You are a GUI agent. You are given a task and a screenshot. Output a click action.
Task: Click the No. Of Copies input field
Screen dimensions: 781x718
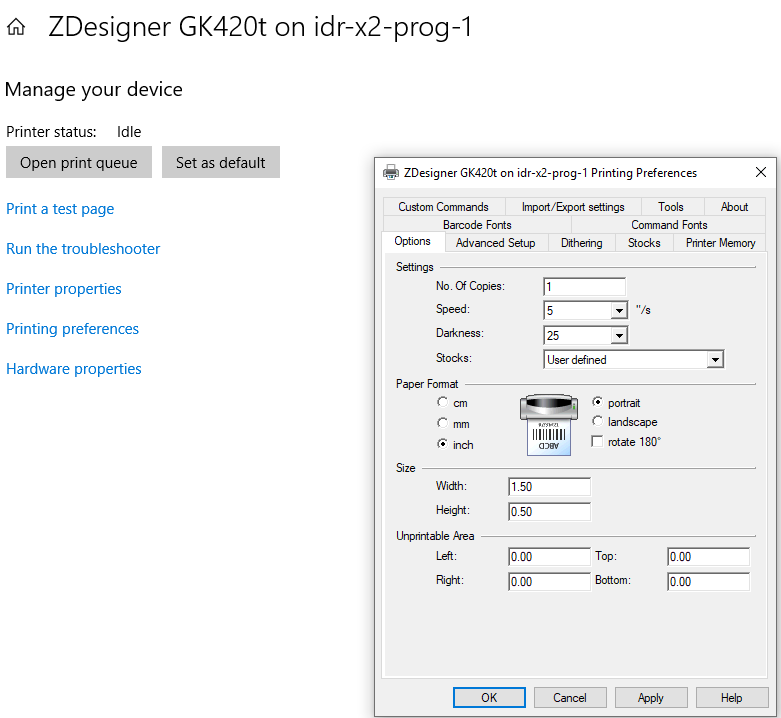(x=584, y=286)
